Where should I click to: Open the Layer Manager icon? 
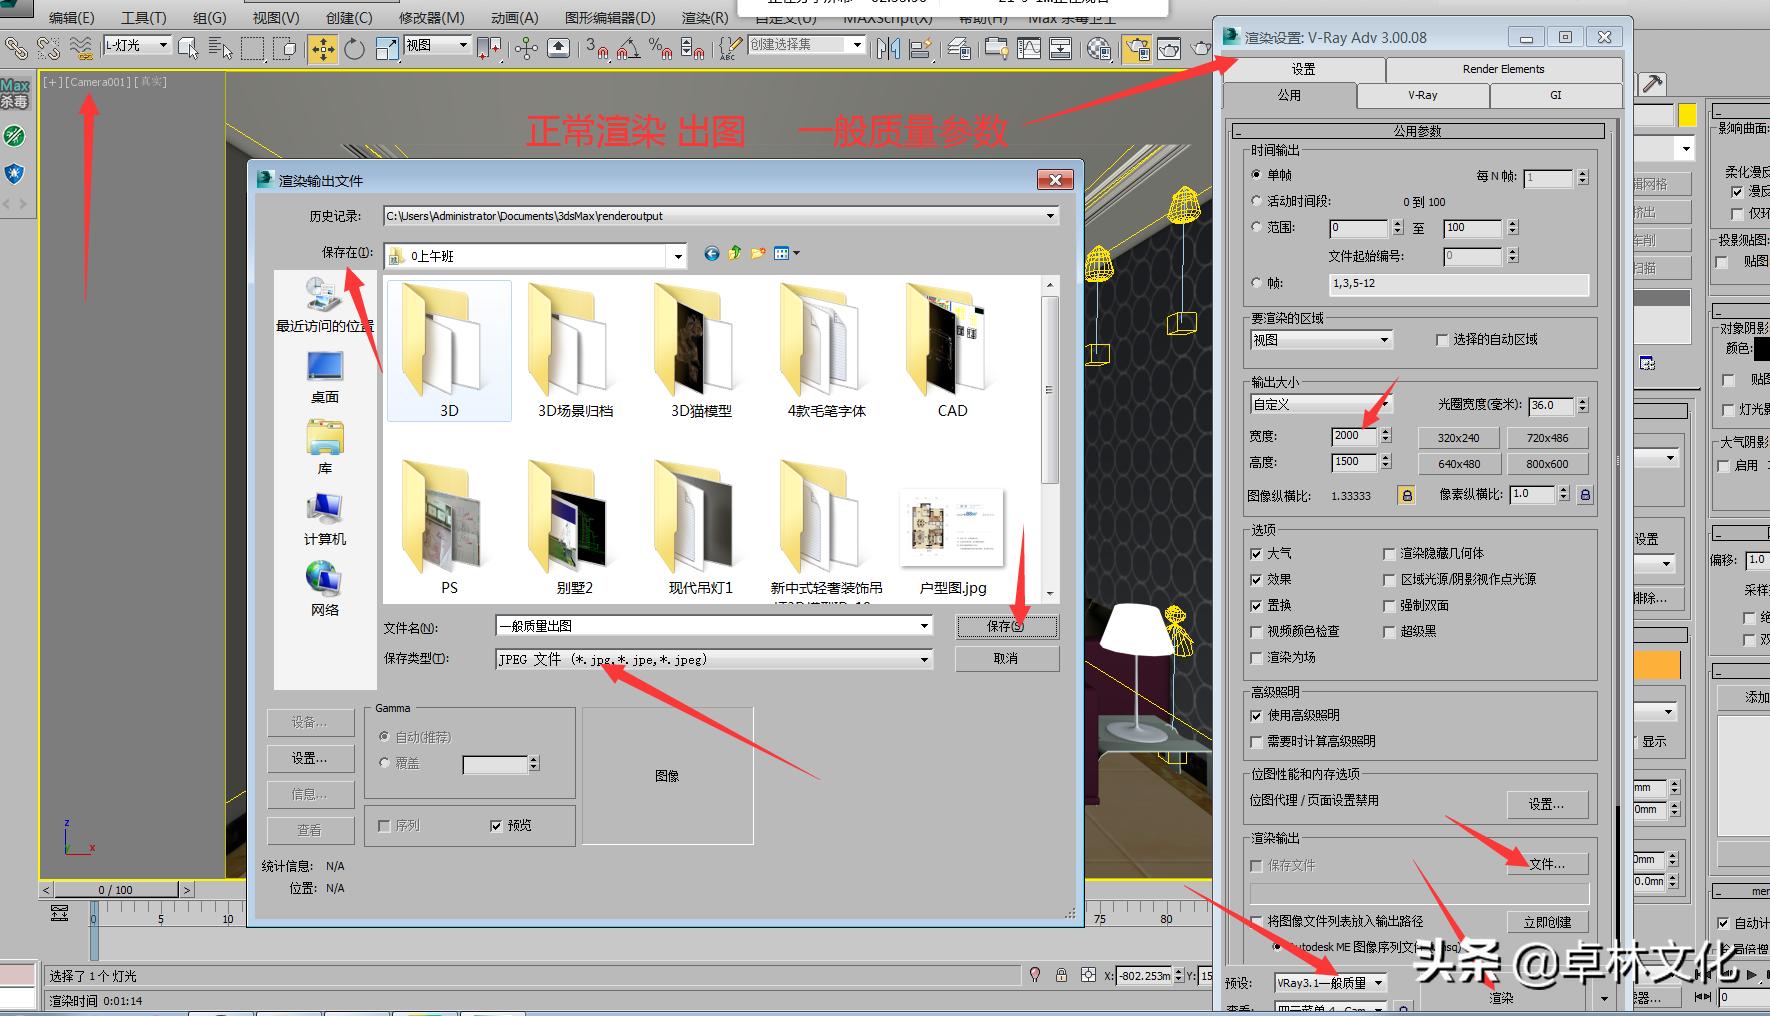pyautogui.click(x=959, y=47)
